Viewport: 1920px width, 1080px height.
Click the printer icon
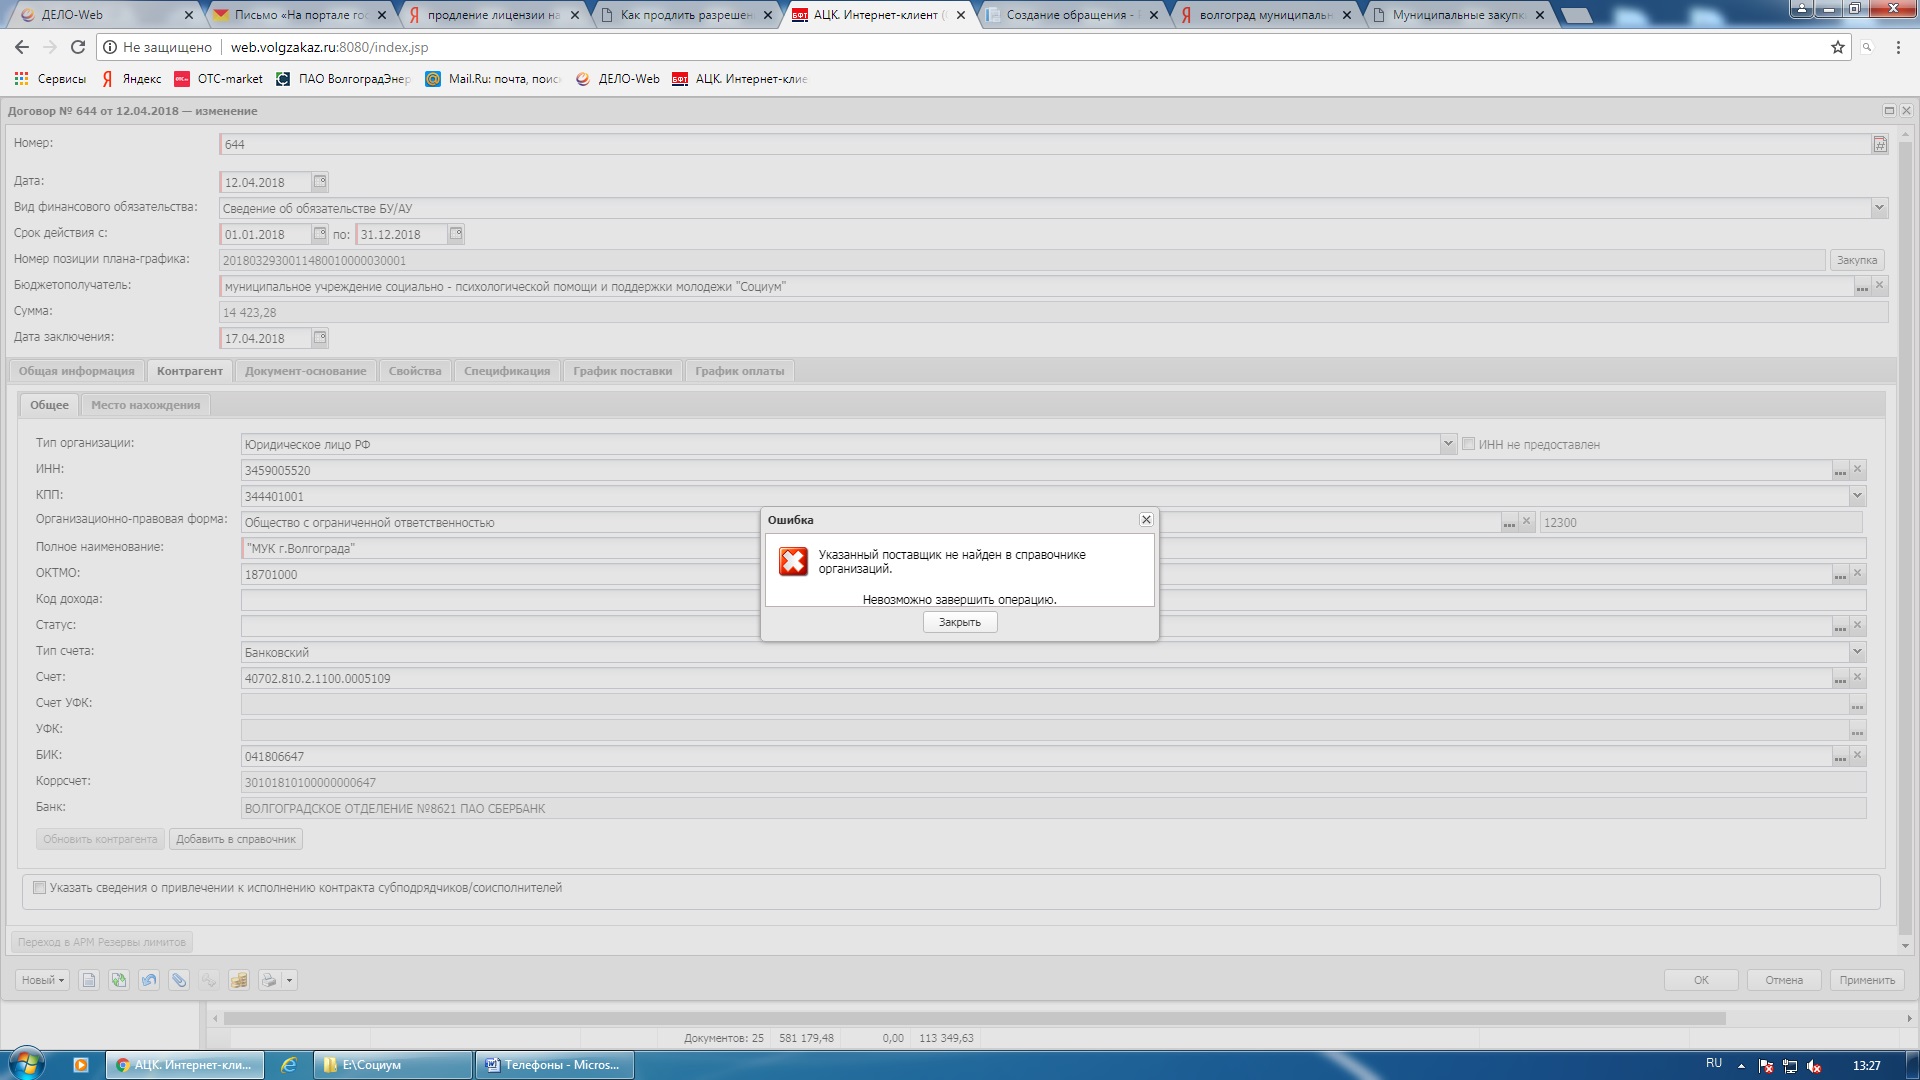(269, 980)
